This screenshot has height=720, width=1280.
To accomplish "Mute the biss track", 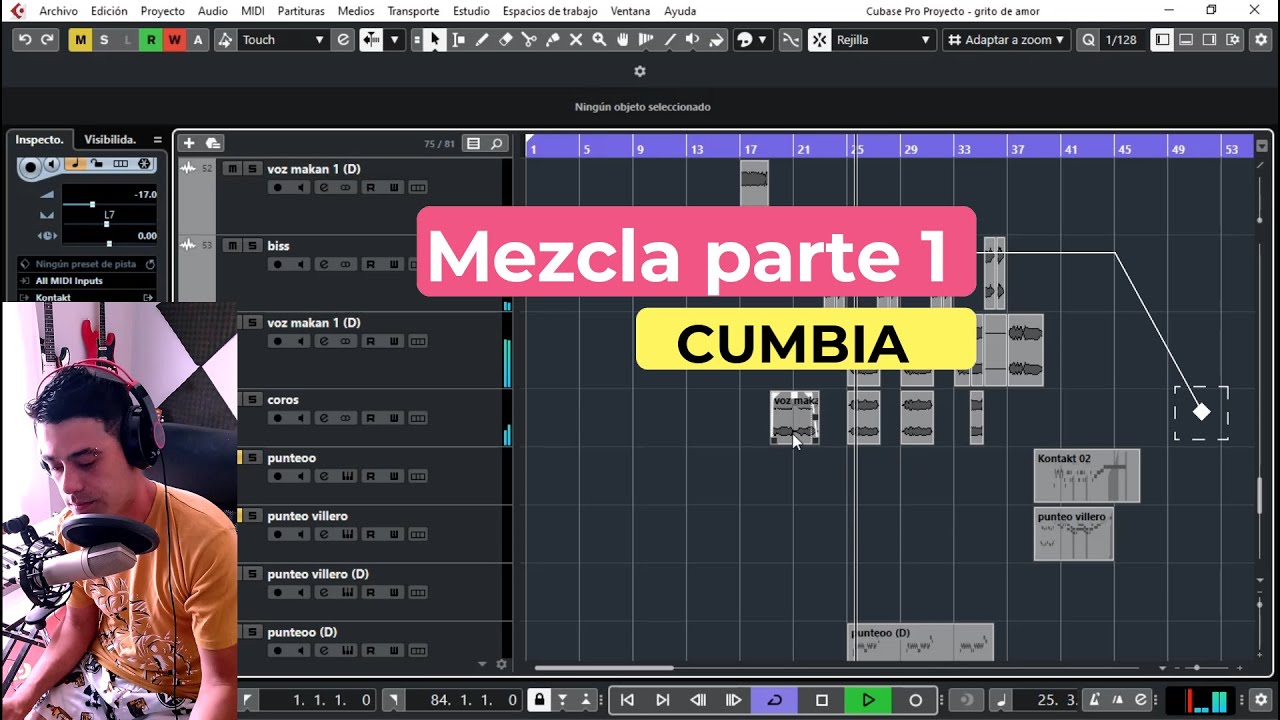I will [232, 246].
